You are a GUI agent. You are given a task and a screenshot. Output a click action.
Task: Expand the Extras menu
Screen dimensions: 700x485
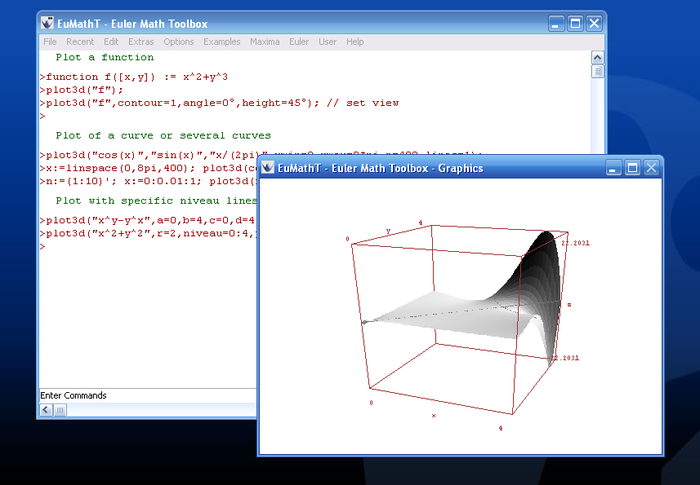click(141, 42)
